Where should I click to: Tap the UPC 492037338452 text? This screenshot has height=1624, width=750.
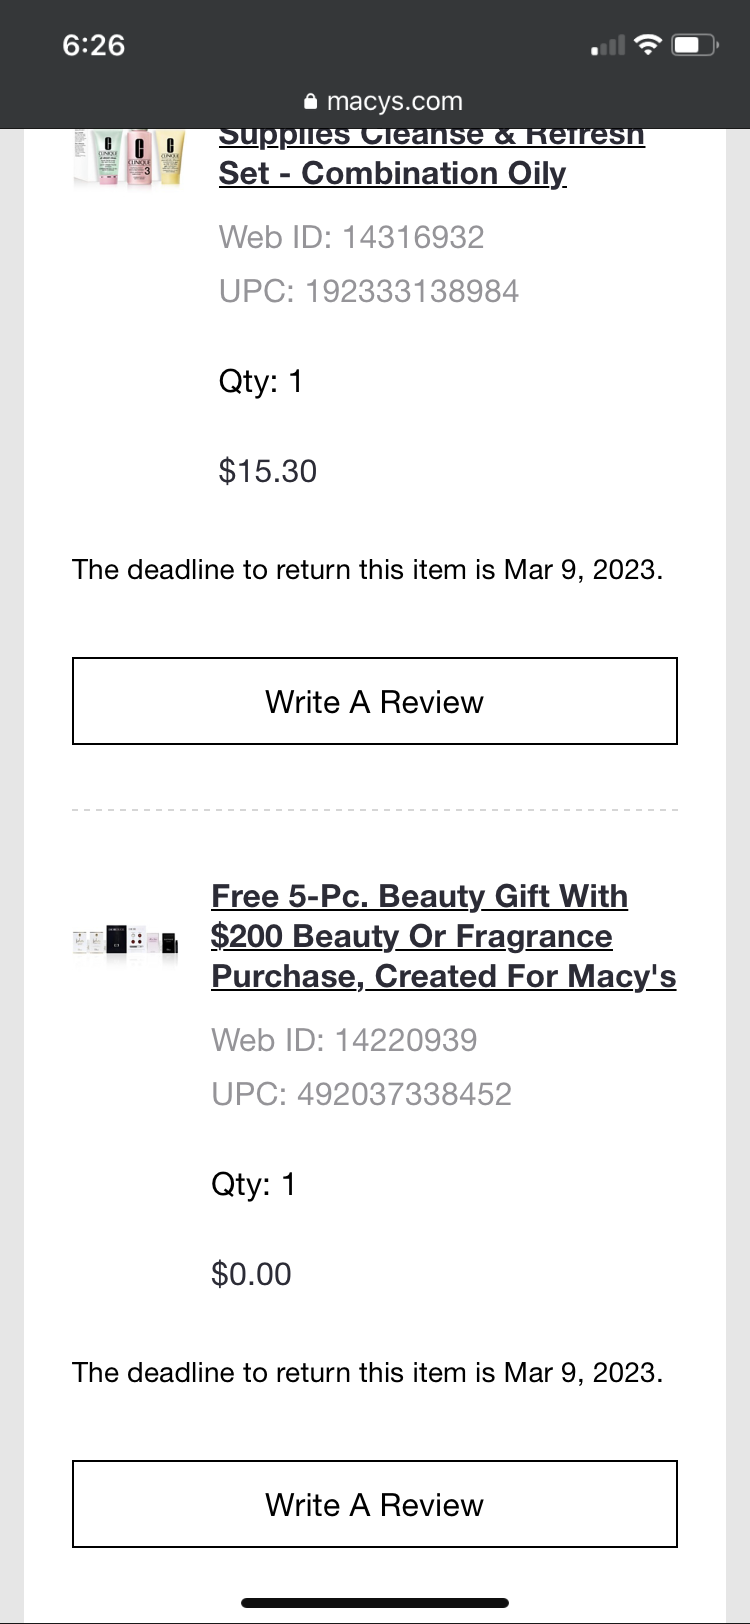coord(362,1094)
